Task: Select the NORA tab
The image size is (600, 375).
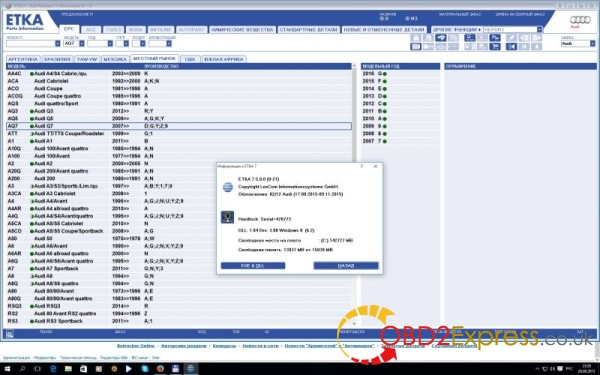Action: (x=135, y=29)
